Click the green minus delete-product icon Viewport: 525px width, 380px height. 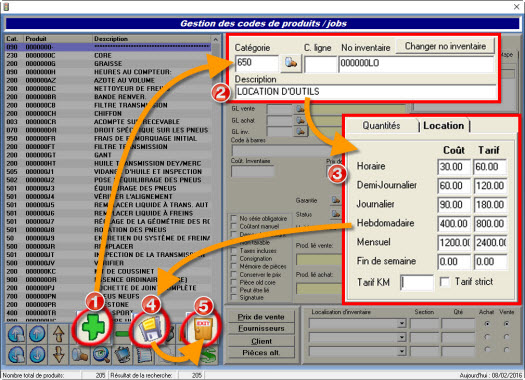(x=122, y=333)
